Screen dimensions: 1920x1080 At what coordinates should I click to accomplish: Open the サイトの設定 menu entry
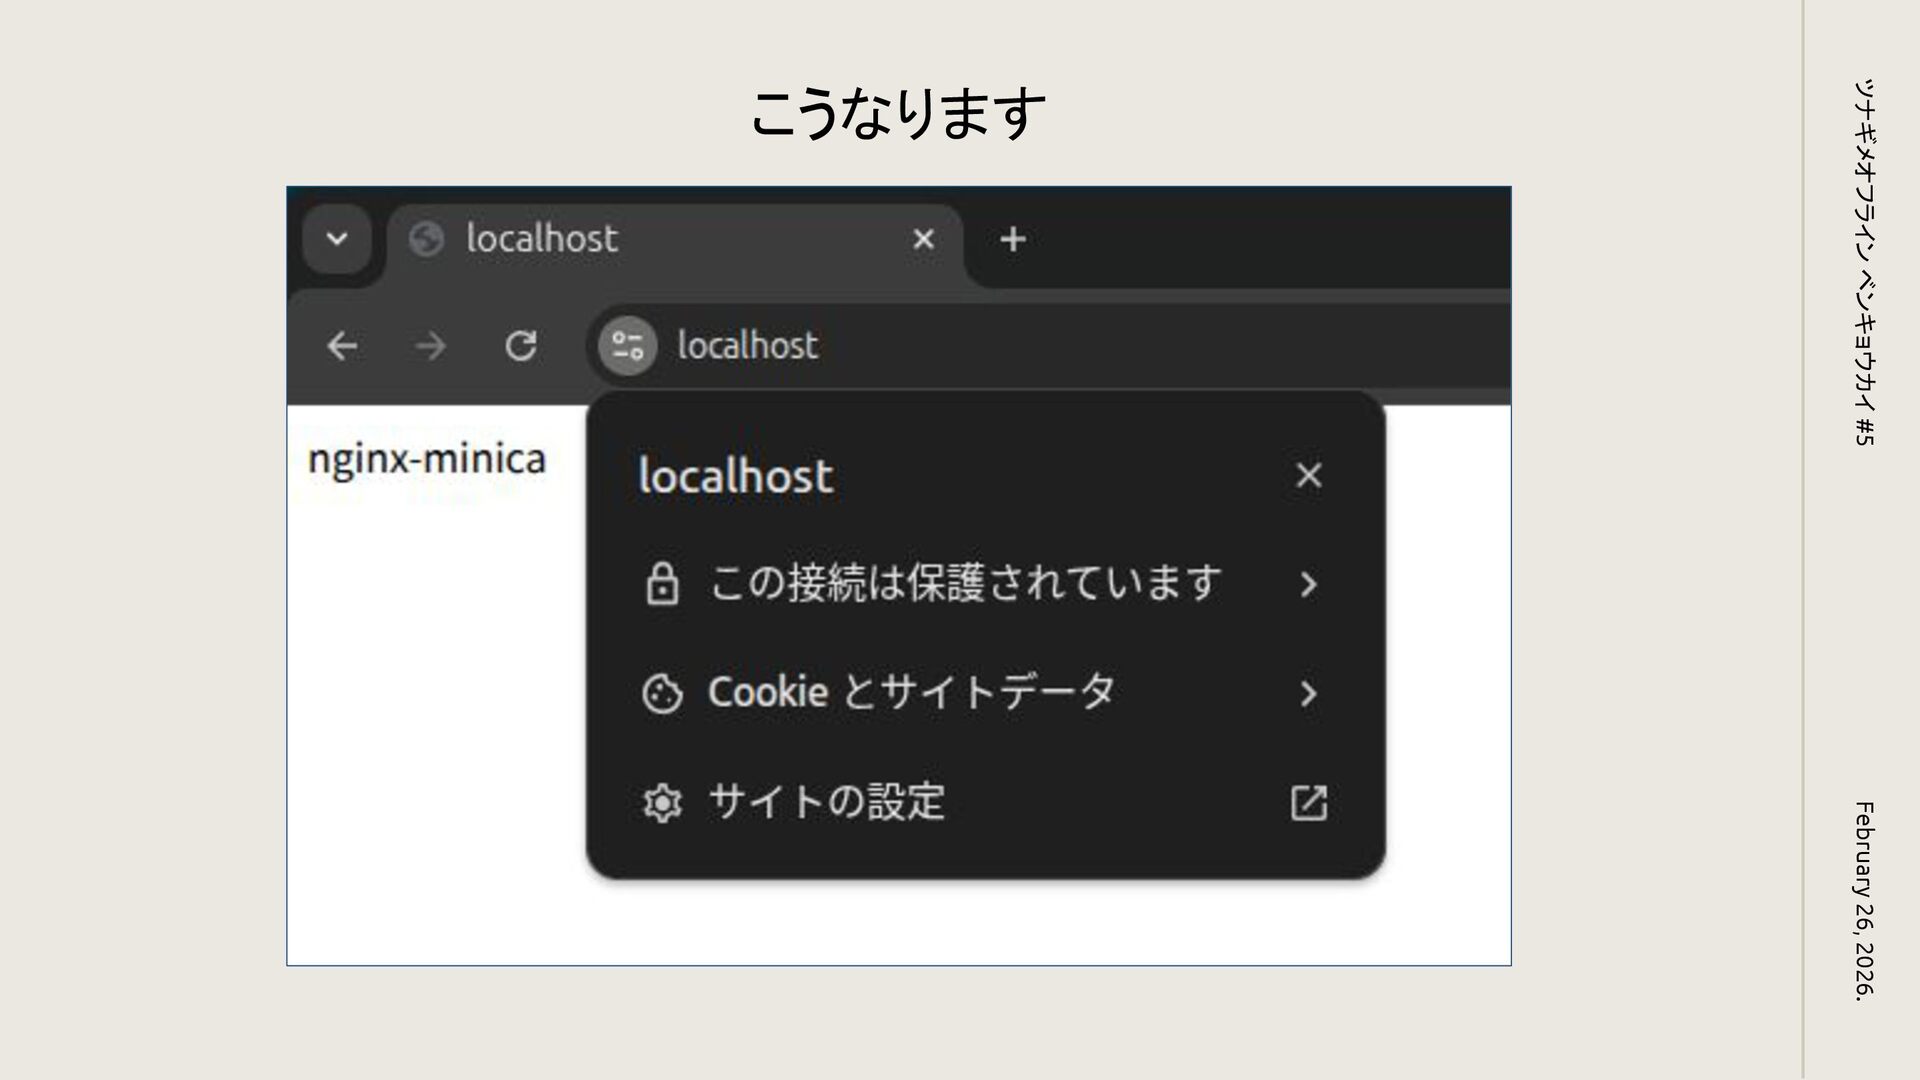pyautogui.click(x=826, y=802)
